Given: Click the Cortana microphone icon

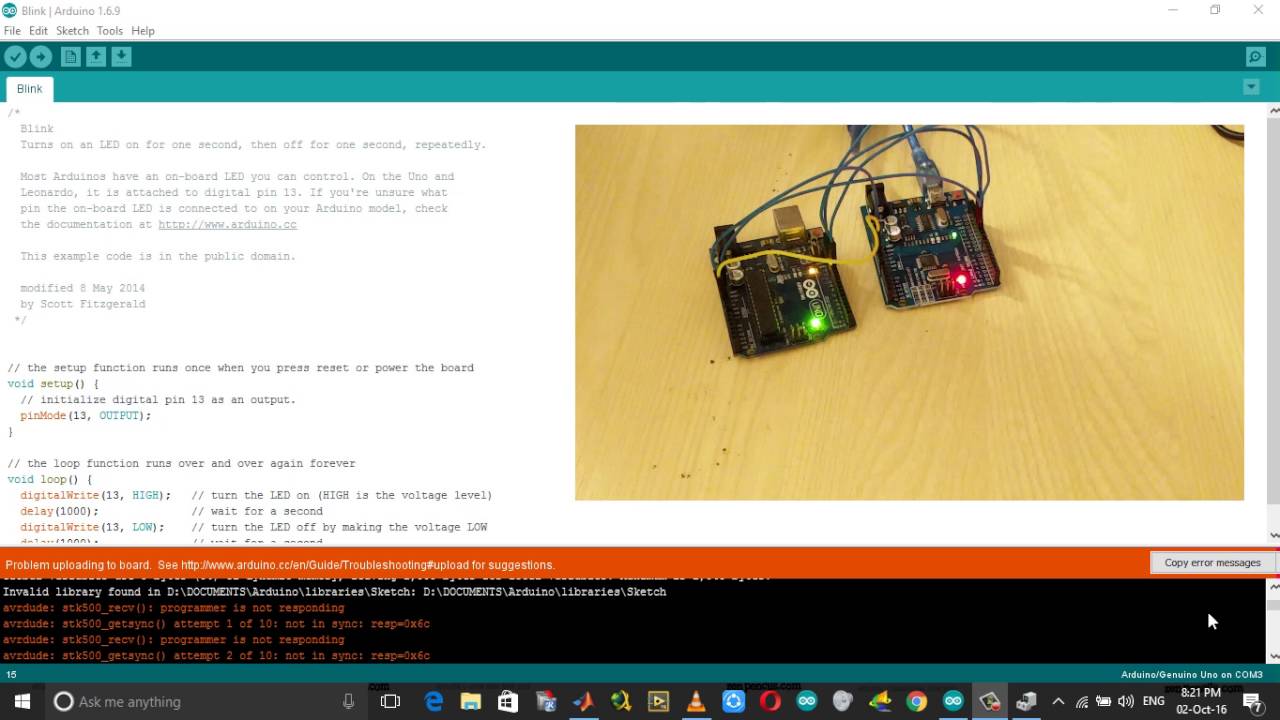Looking at the screenshot, I should tap(348, 701).
